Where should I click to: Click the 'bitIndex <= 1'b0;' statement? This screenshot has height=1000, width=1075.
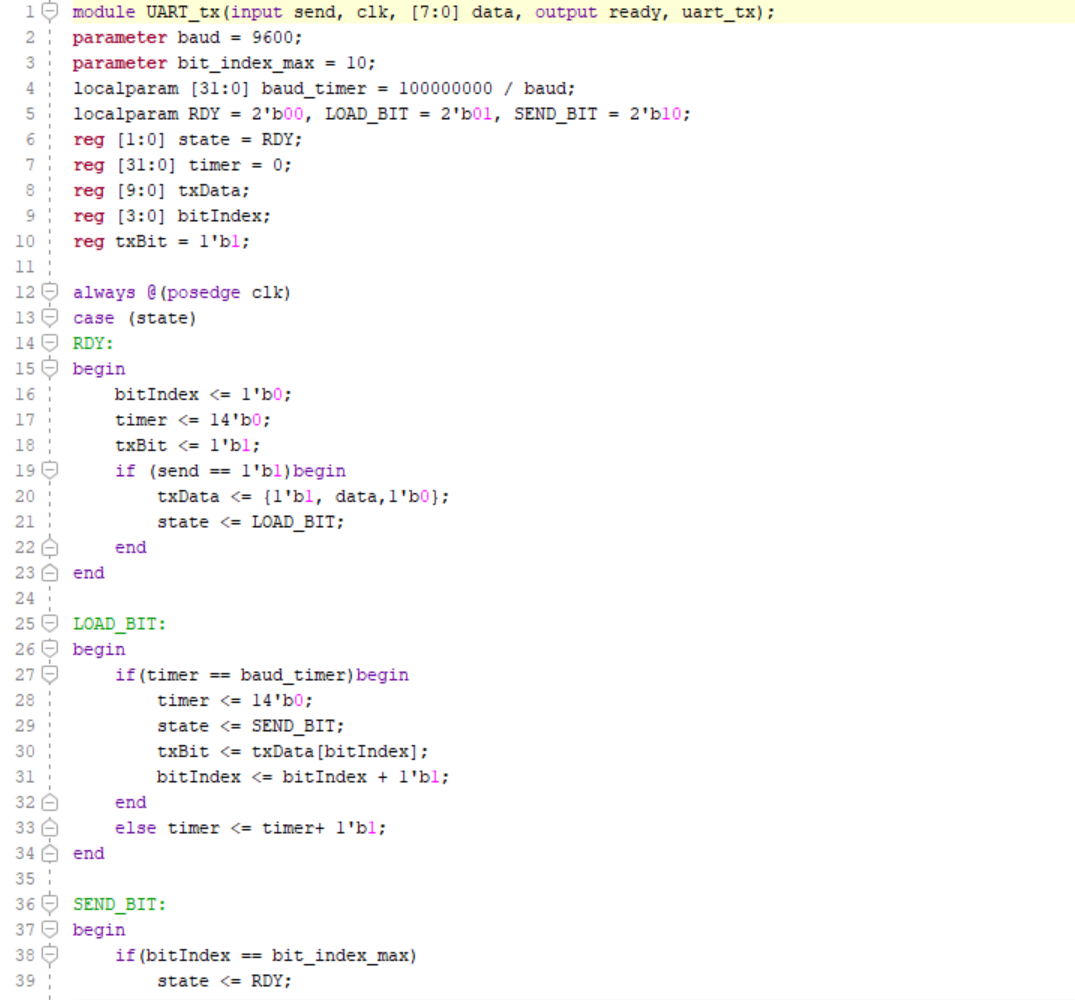[x=203, y=394]
